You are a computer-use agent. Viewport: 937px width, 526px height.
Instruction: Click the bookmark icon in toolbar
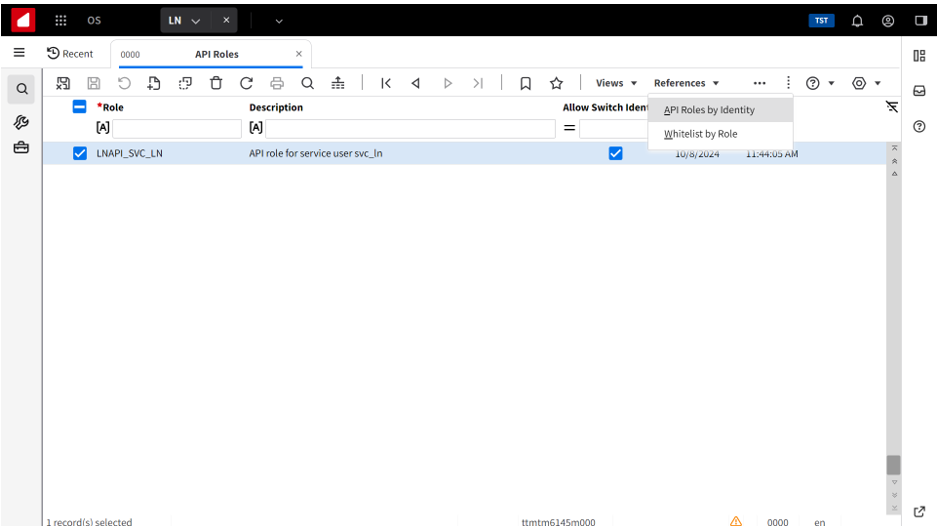525,84
